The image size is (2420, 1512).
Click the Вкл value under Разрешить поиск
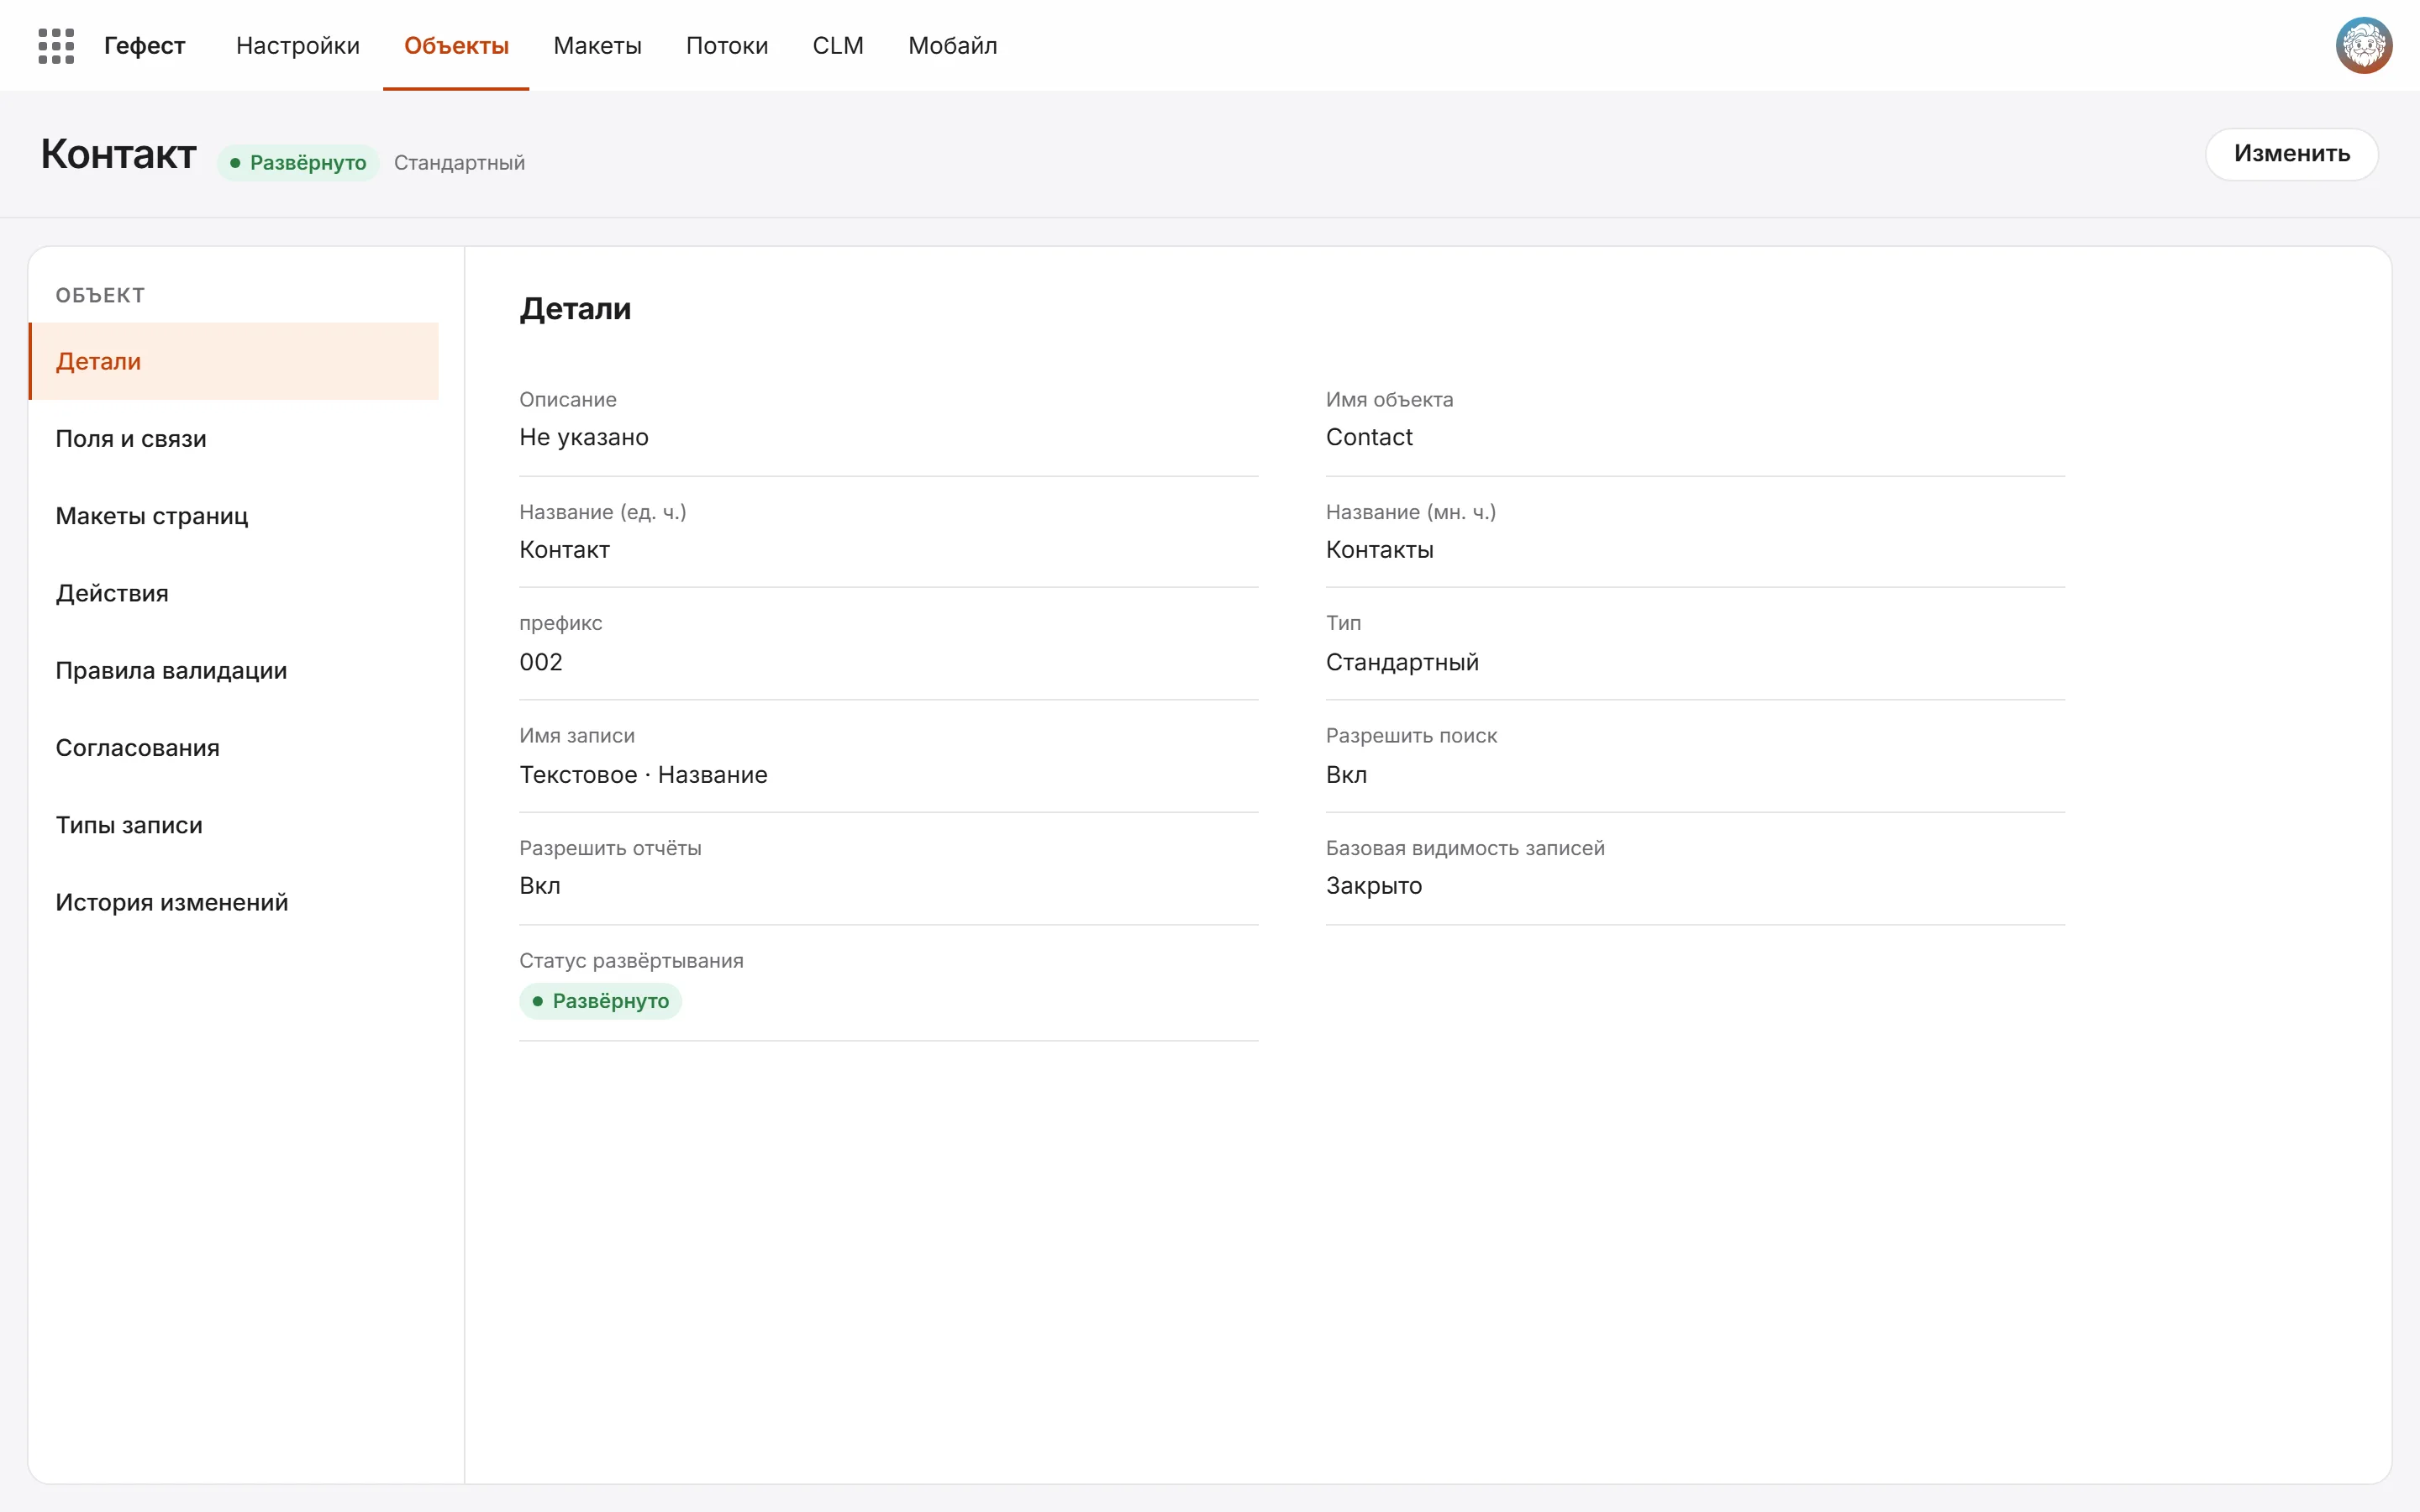pyautogui.click(x=1346, y=775)
